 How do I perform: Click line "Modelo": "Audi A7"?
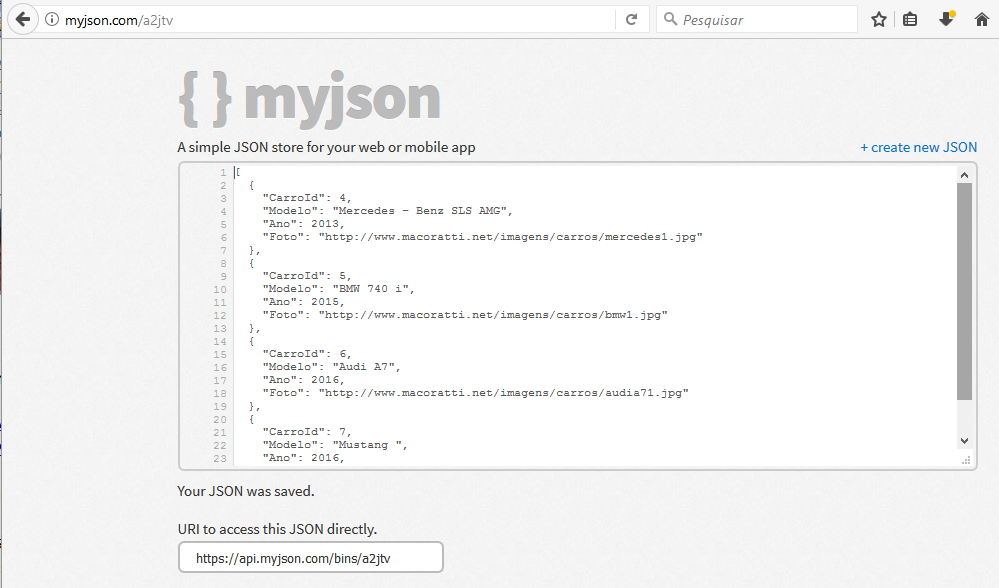[x=331, y=367]
